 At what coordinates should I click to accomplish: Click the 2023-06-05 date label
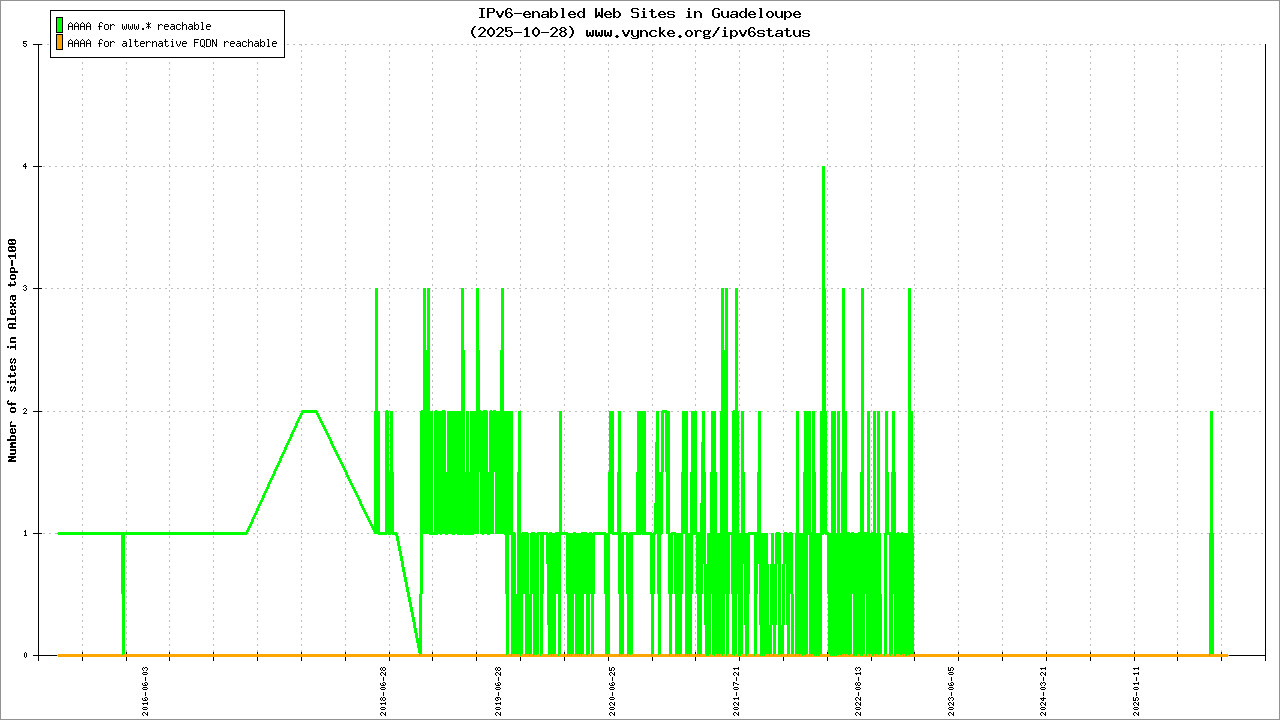click(952, 690)
